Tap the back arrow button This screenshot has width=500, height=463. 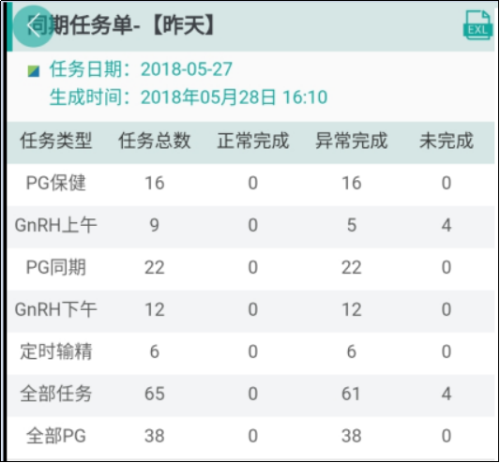pos(33,26)
